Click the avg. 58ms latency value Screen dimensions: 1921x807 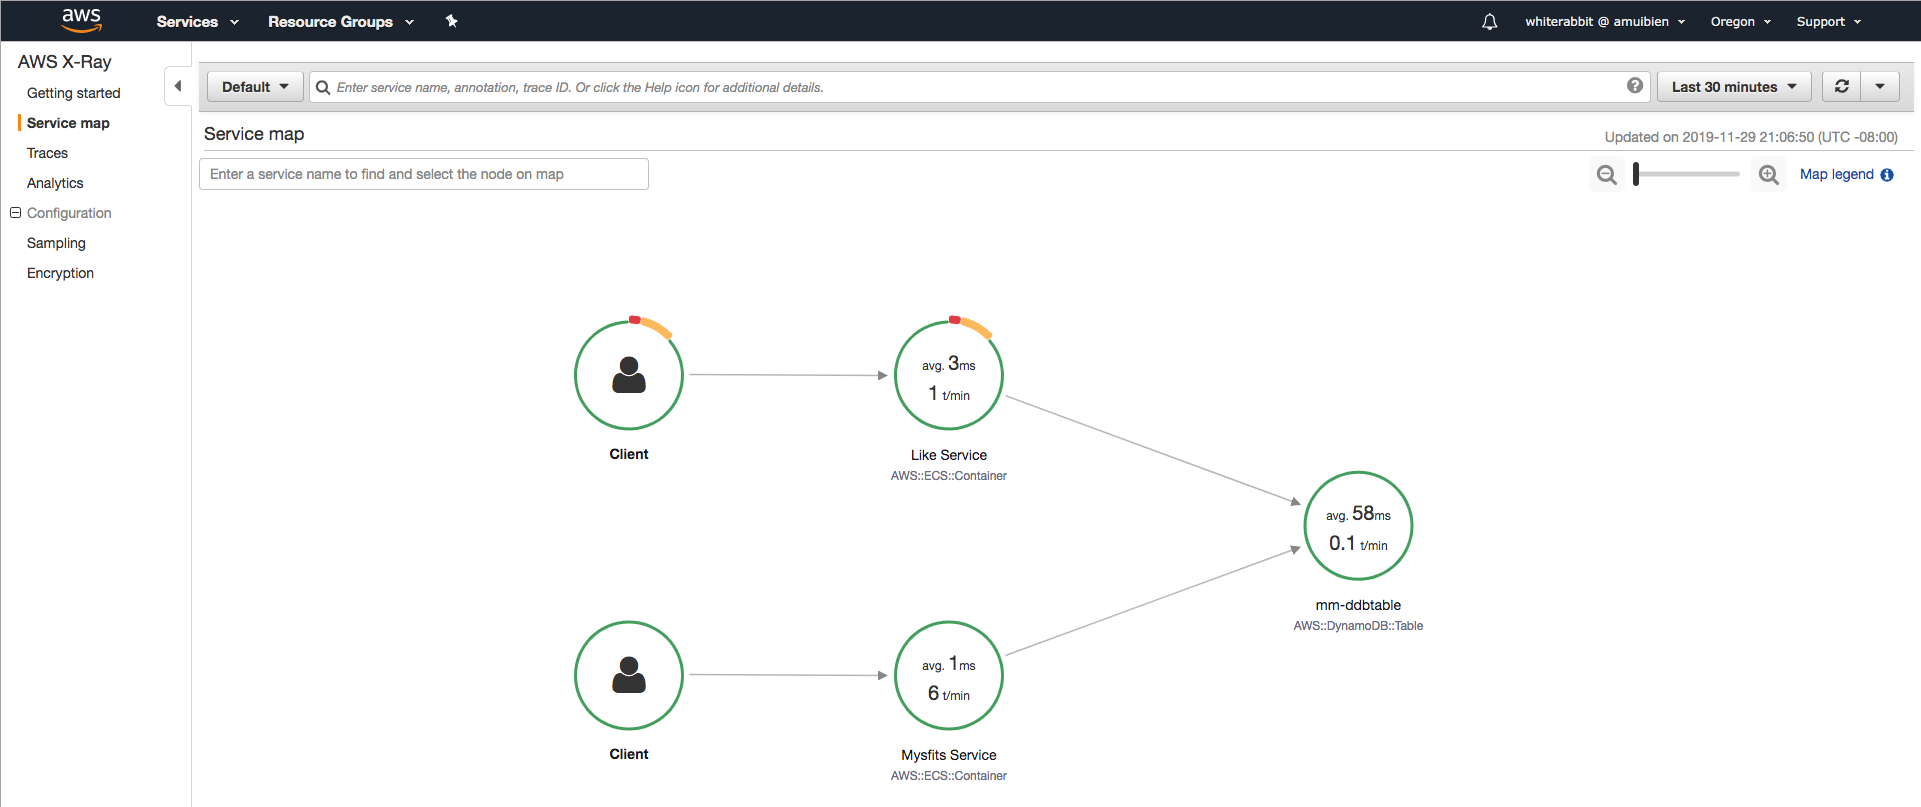(x=1358, y=514)
